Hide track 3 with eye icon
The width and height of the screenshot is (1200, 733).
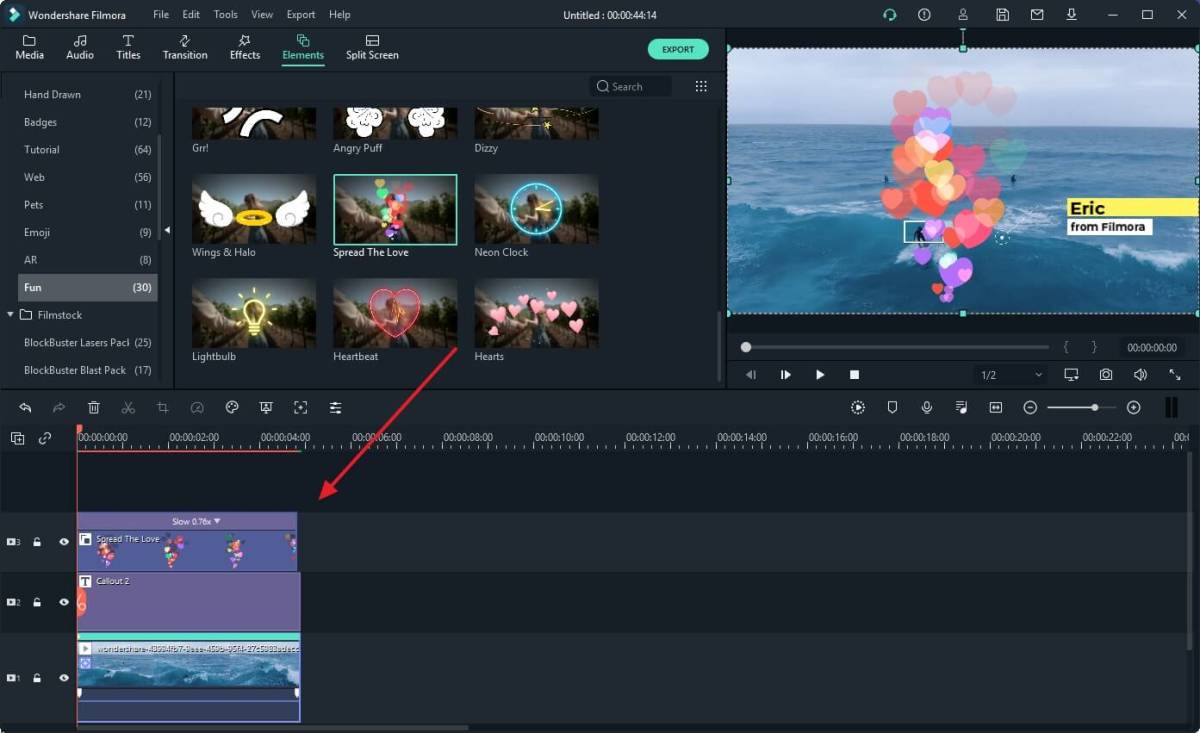point(64,542)
